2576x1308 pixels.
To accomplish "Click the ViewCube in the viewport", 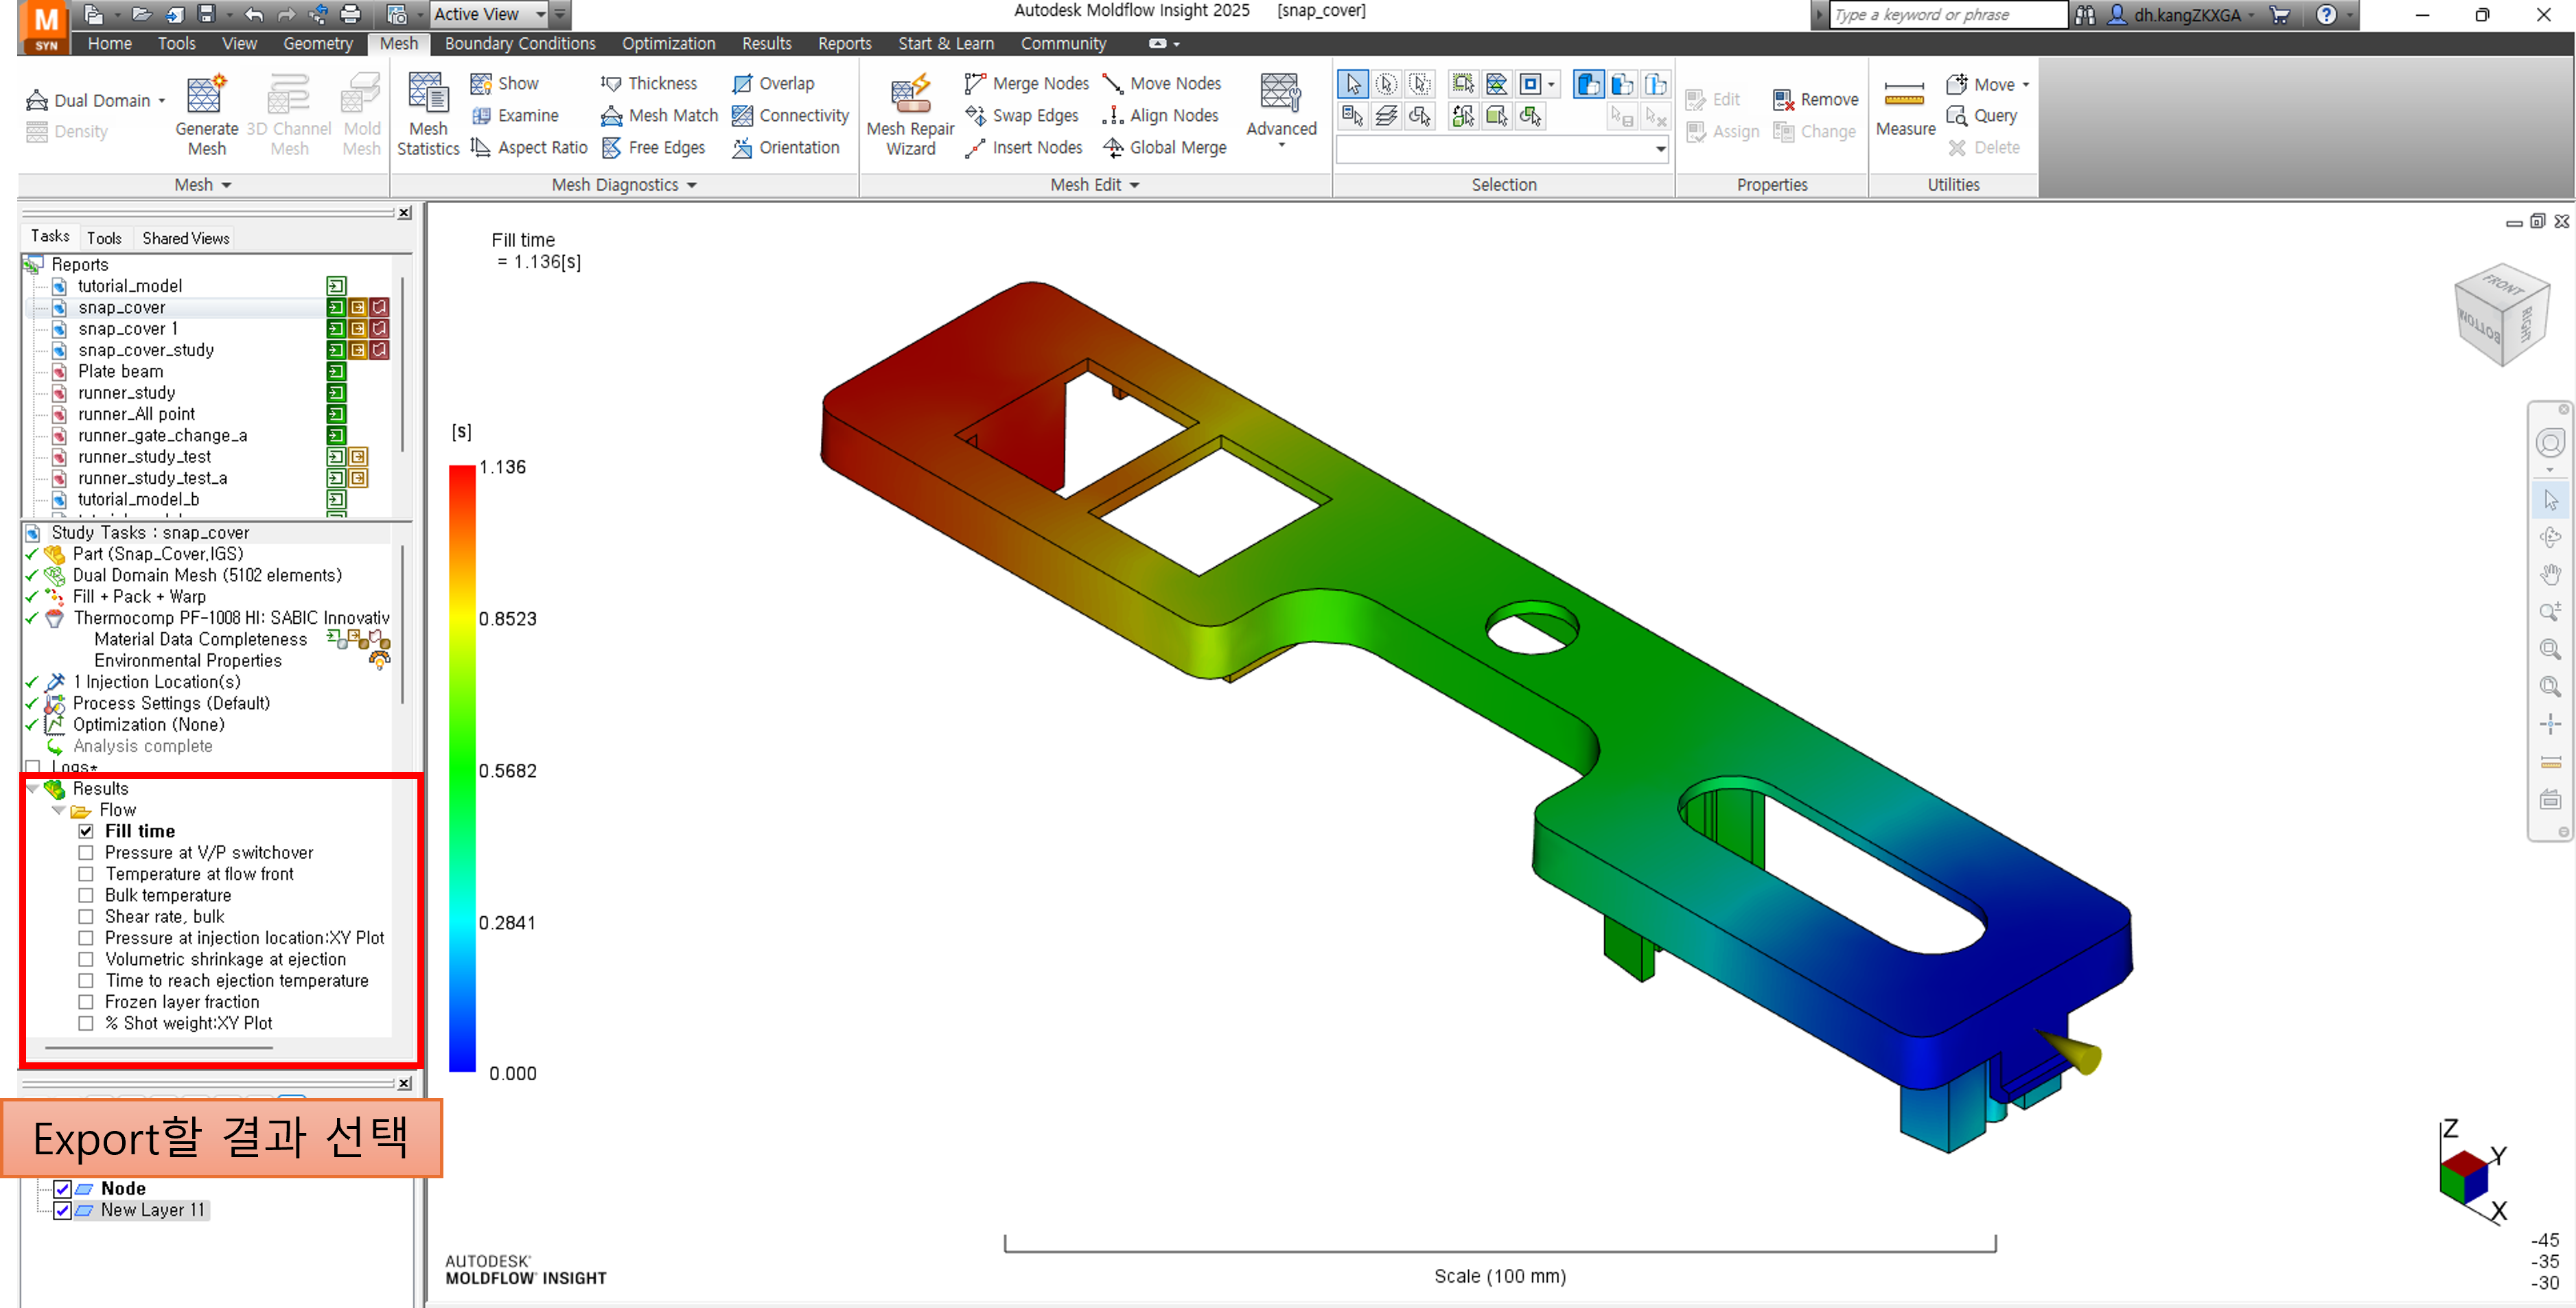I will tap(2501, 314).
